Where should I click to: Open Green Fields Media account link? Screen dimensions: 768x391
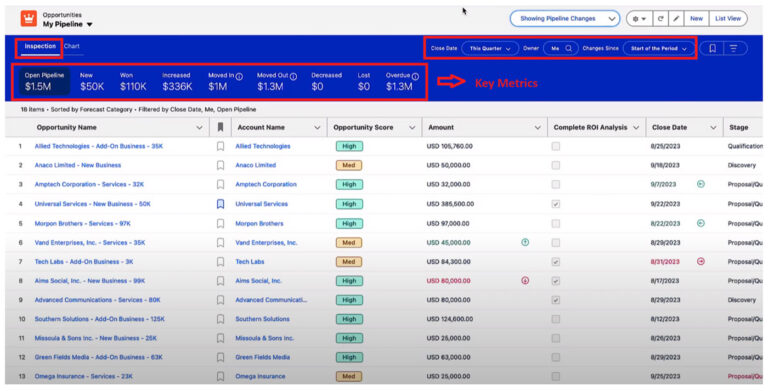pyautogui.click(x=263, y=357)
